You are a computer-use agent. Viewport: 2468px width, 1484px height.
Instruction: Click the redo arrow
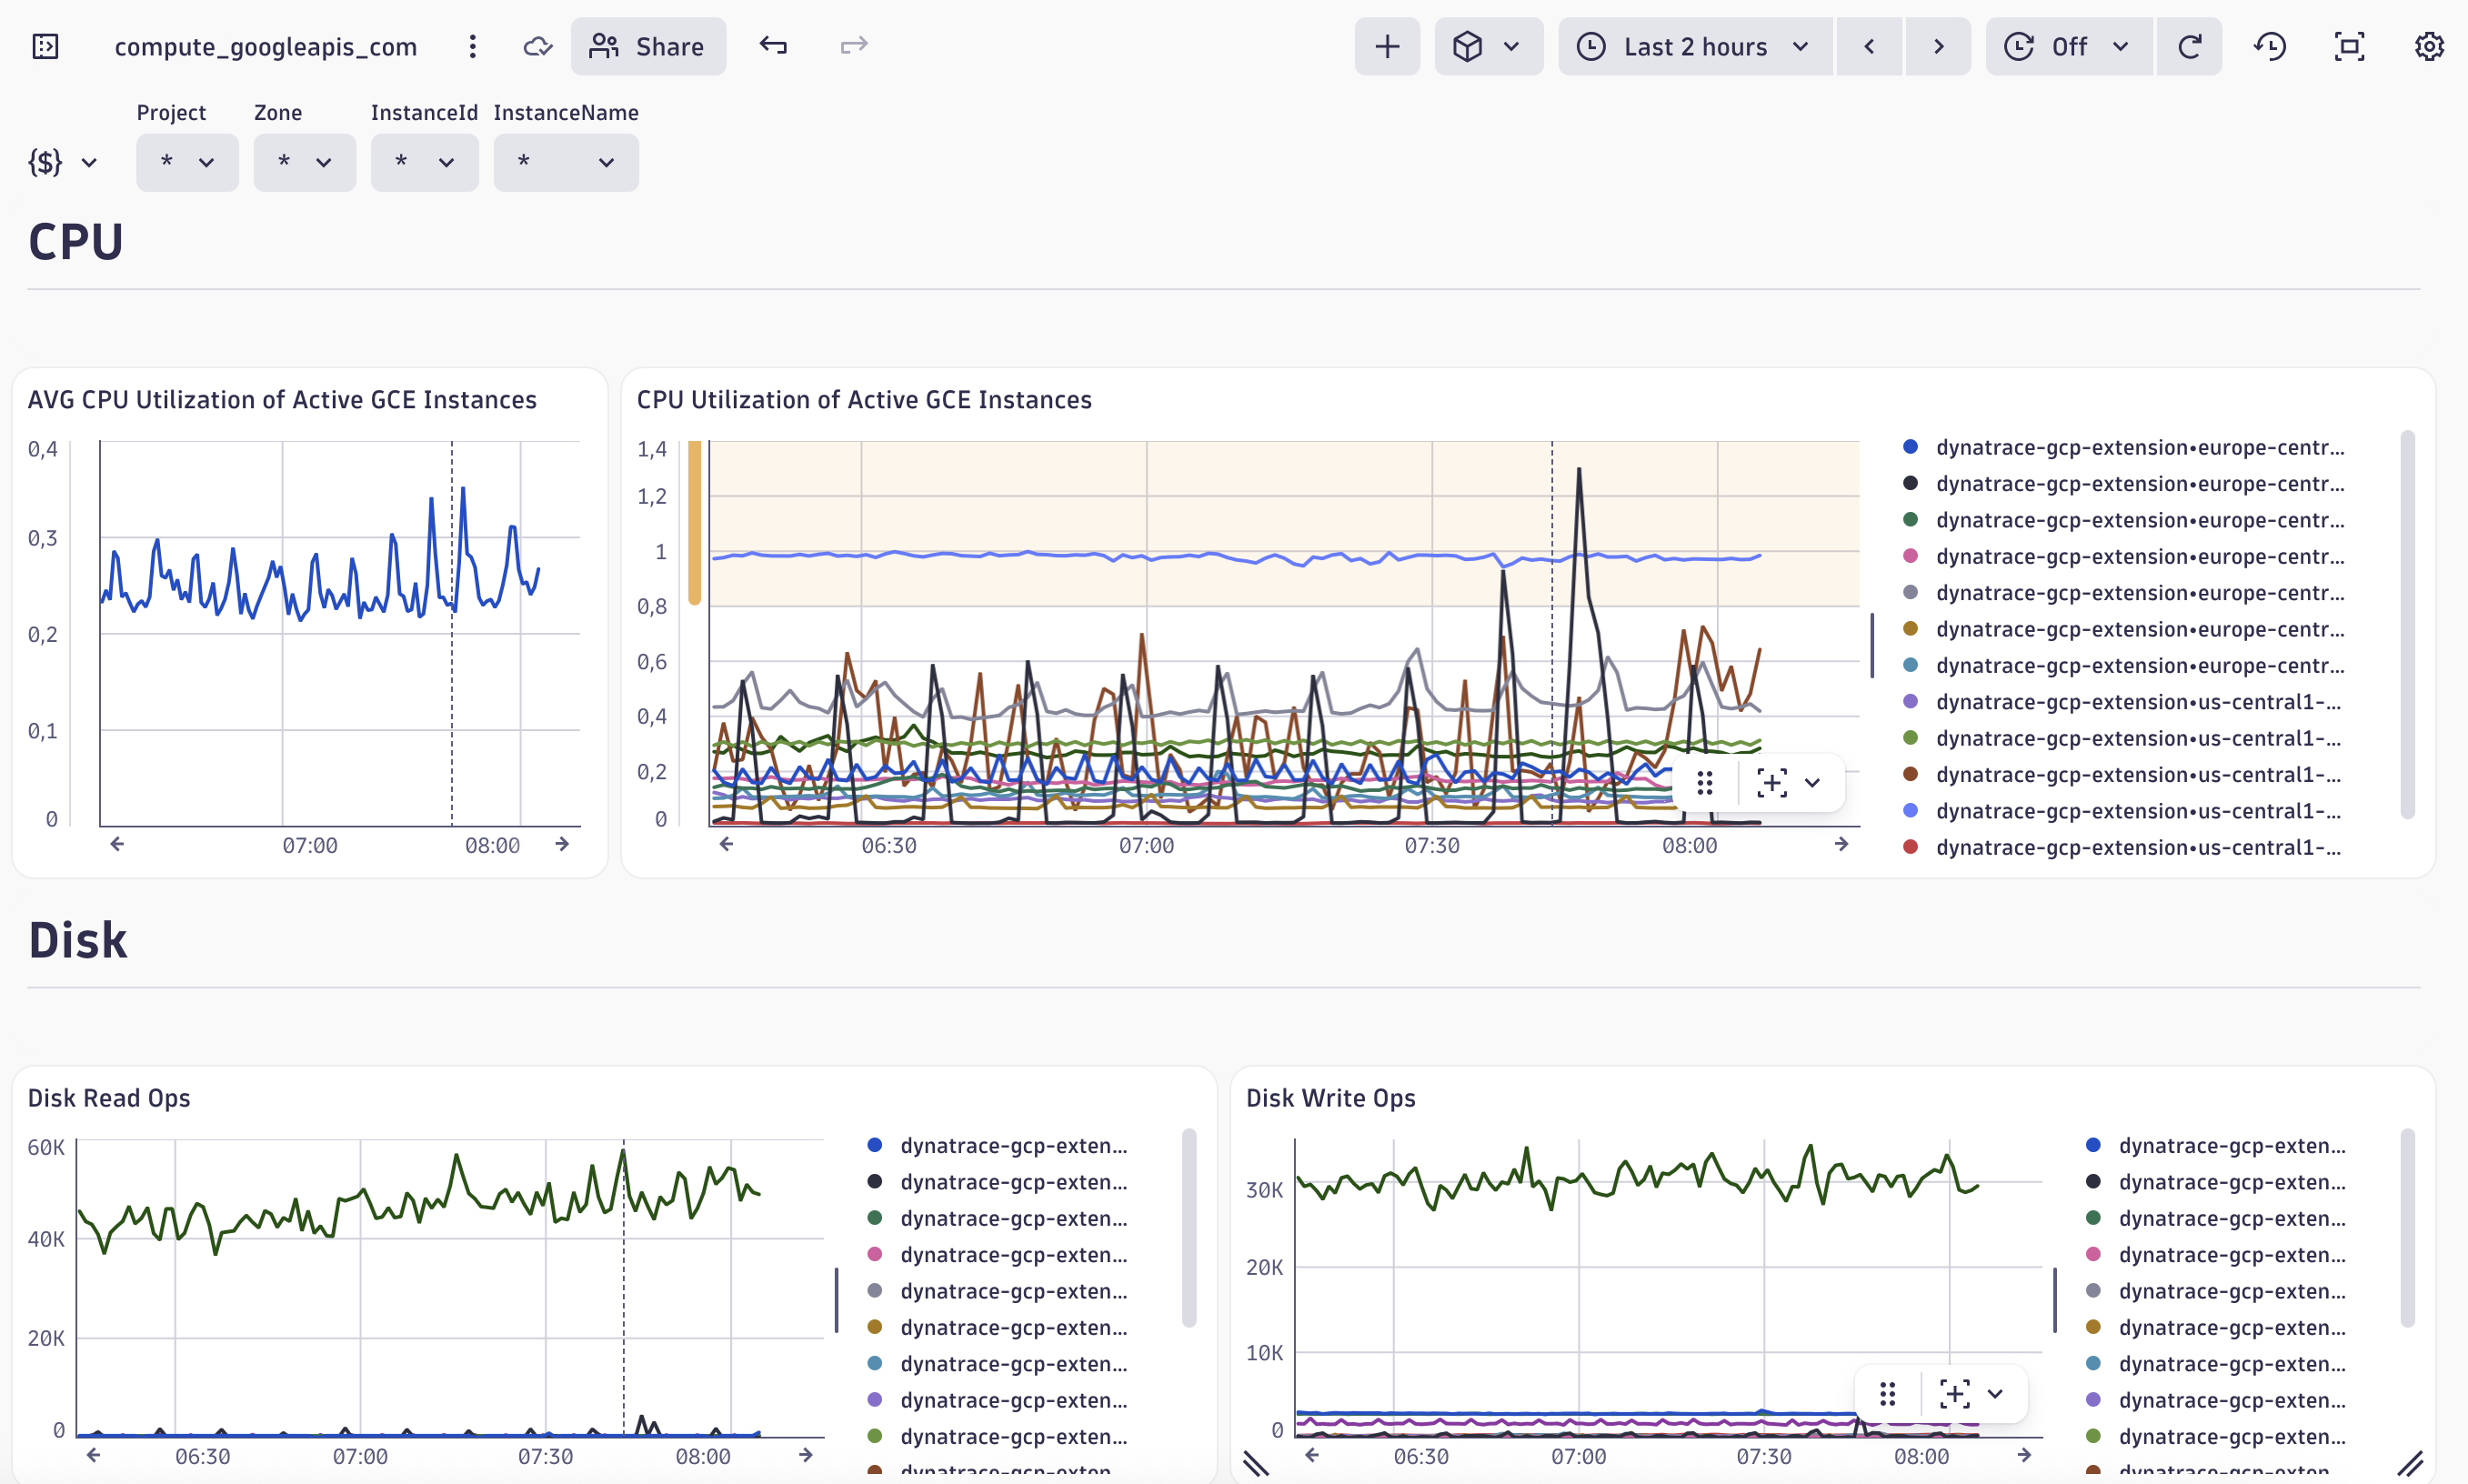click(853, 45)
